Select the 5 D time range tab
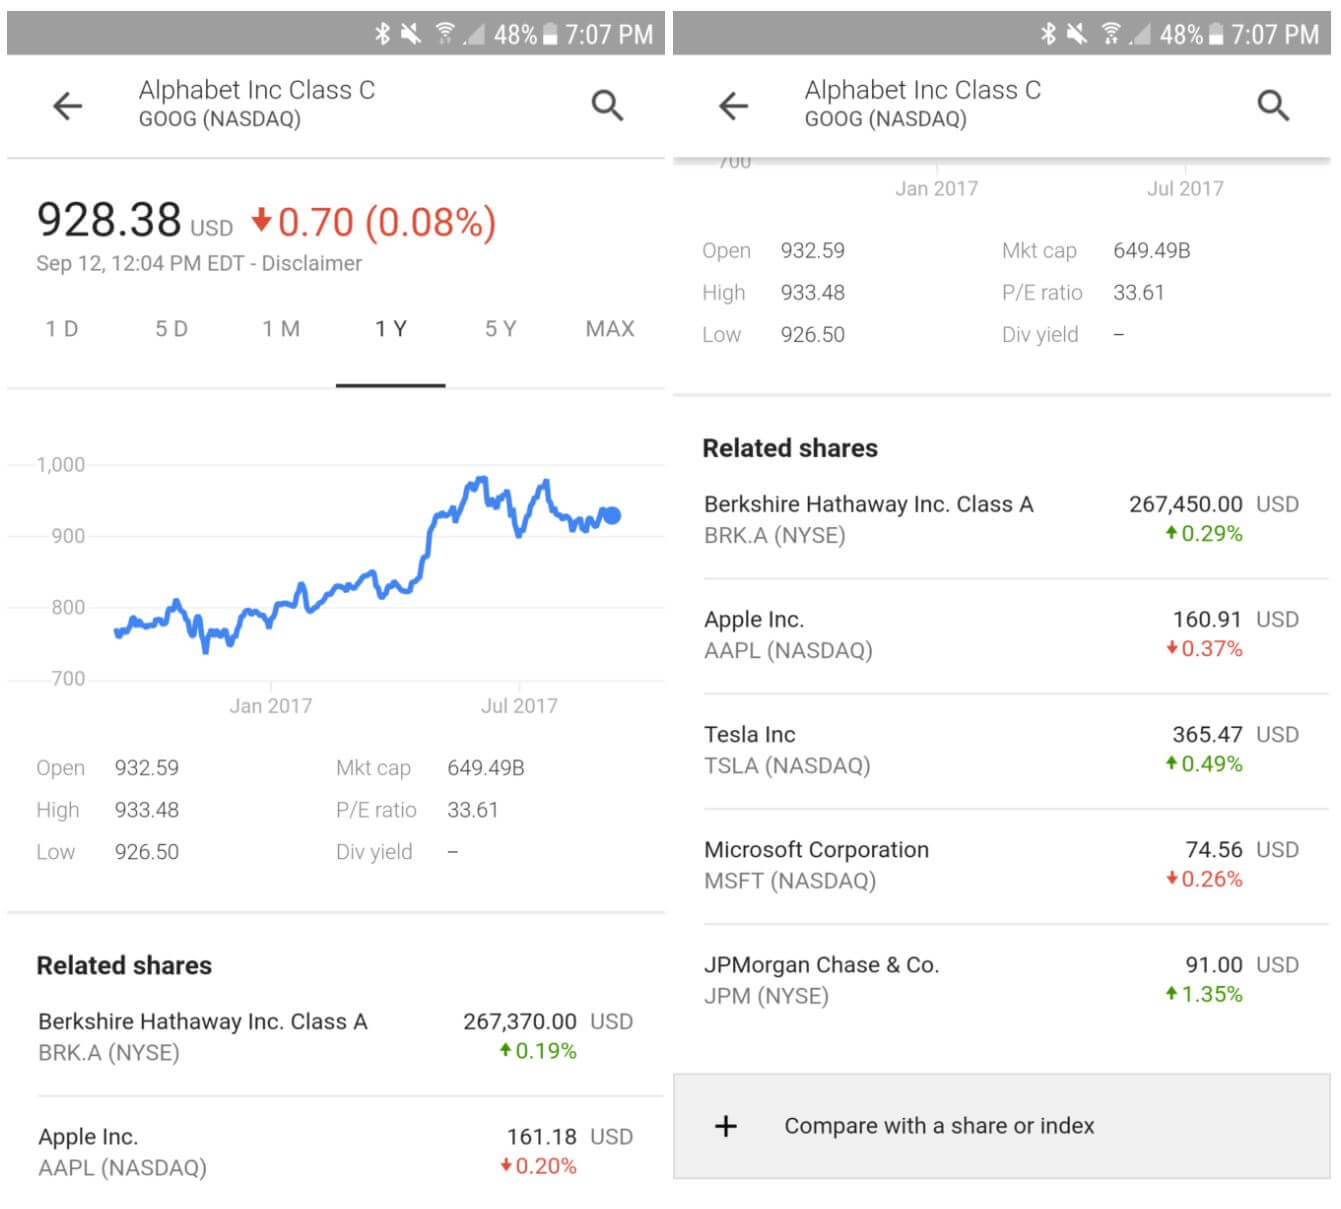Viewport: 1341px width, 1209px height. click(x=171, y=329)
